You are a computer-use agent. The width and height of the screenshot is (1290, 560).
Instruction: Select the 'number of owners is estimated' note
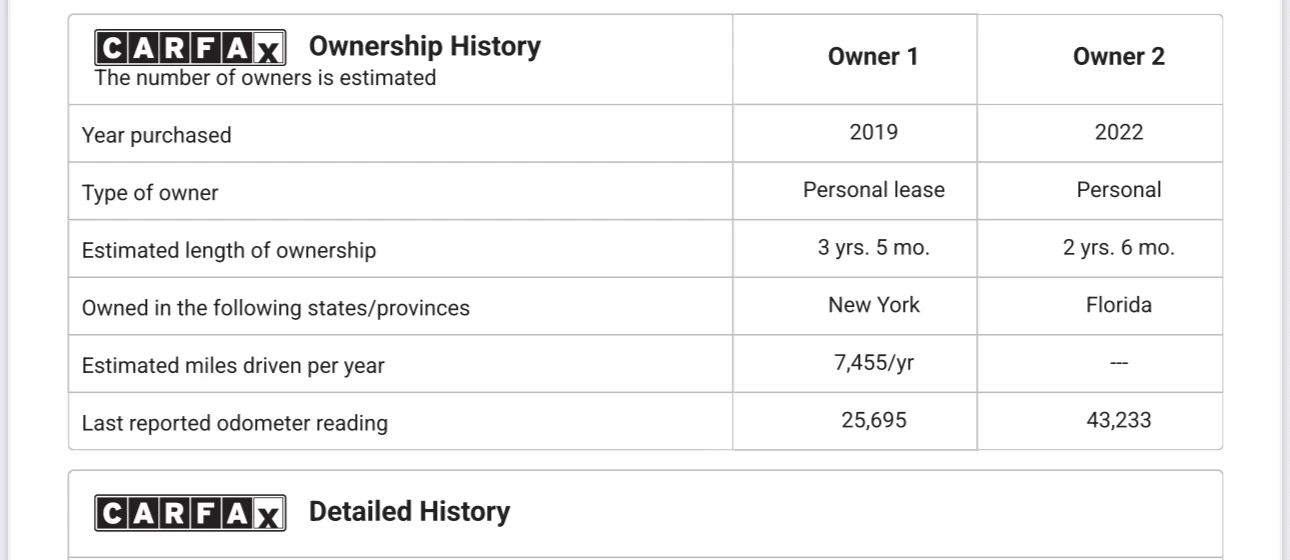(265, 78)
